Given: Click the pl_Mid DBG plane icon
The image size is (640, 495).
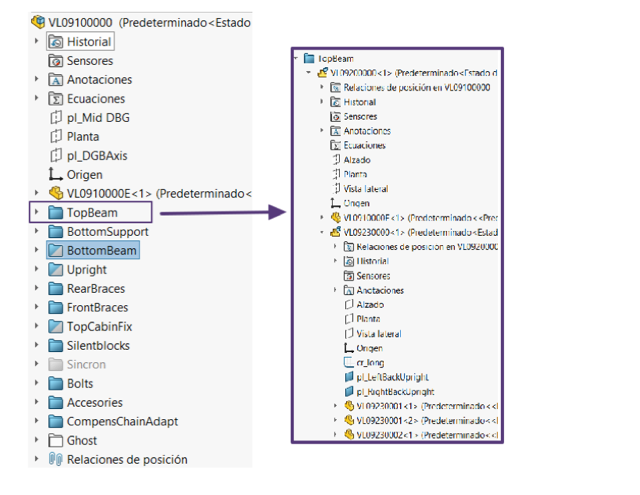Looking at the screenshot, I should [x=56, y=118].
